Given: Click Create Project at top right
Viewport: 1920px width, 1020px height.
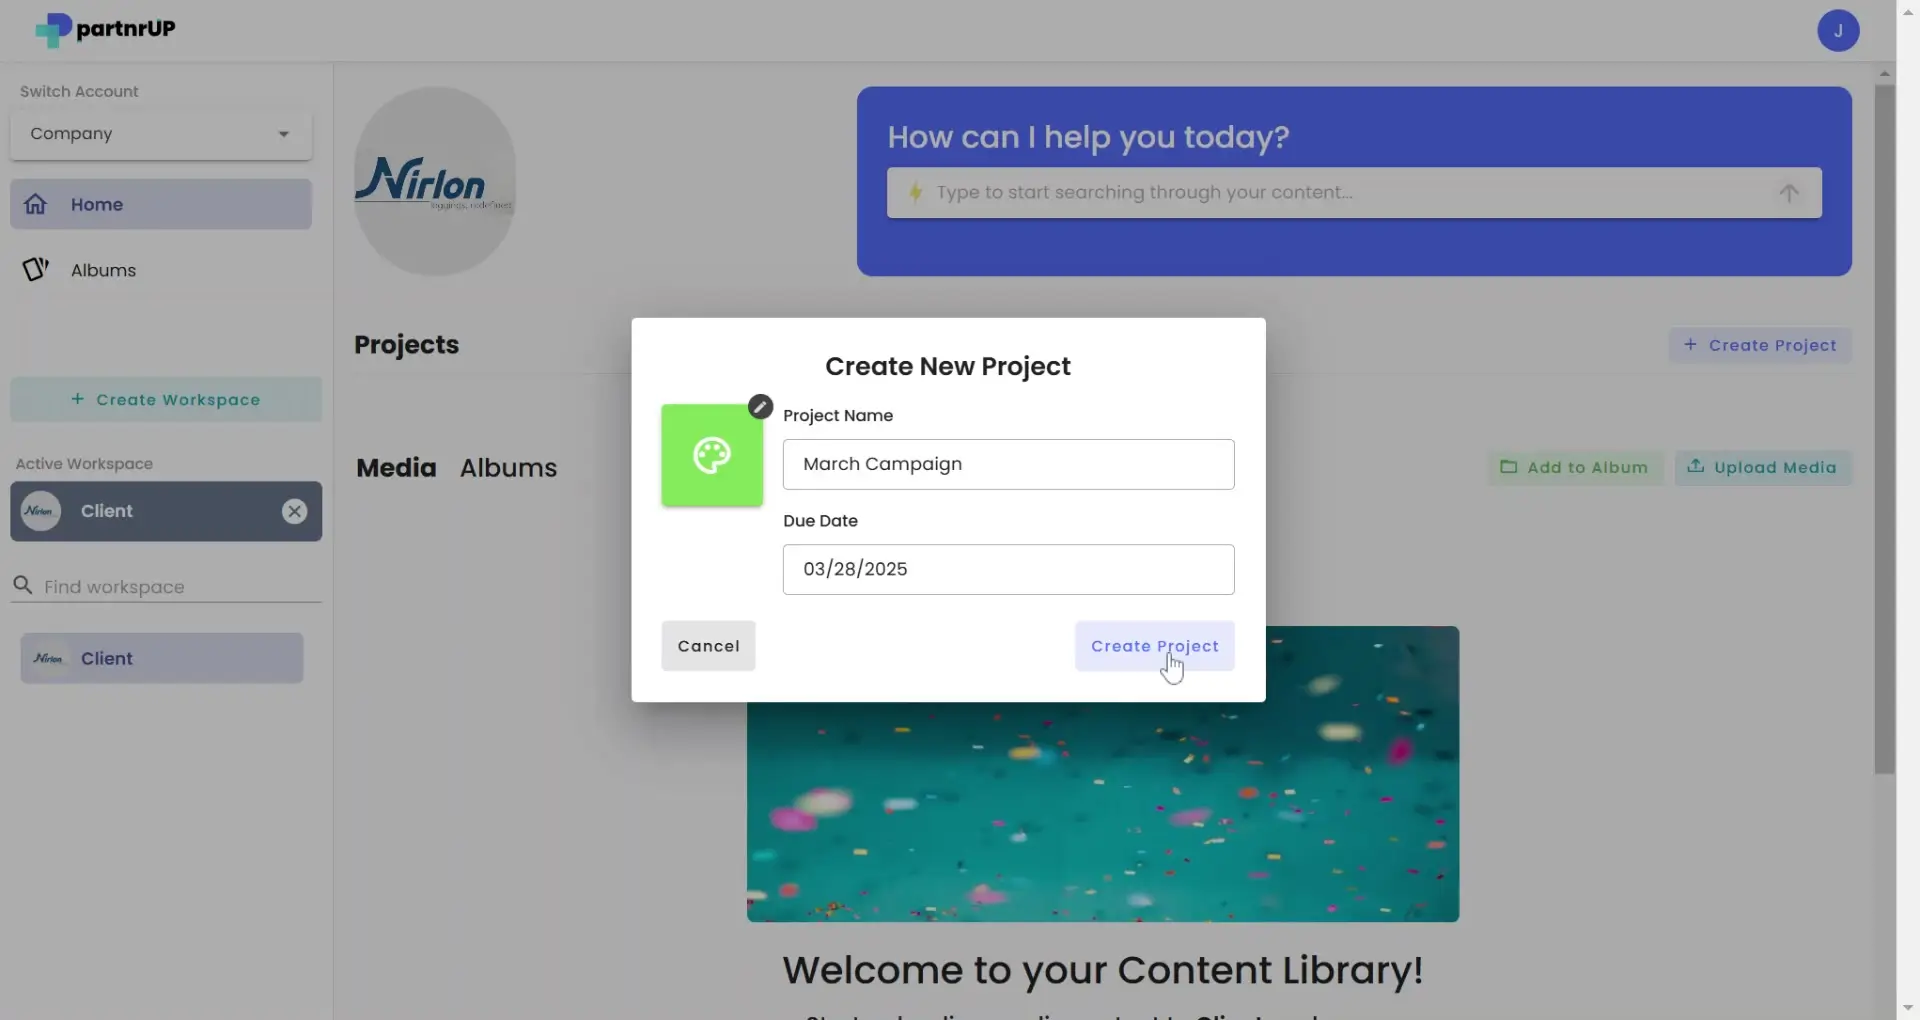Looking at the screenshot, I should [1761, 344].
